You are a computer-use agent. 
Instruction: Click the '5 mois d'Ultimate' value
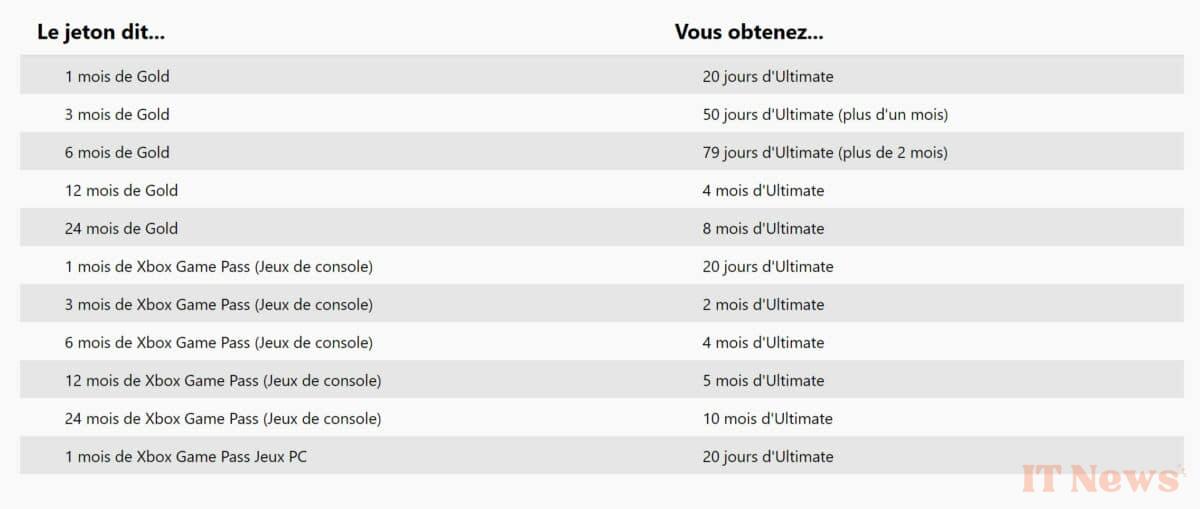[764, 380]
